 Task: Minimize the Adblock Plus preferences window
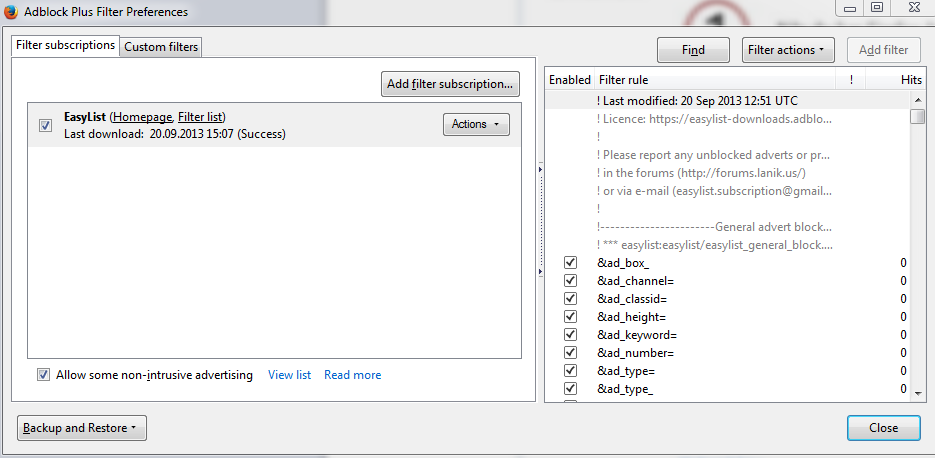[x=849, y=7]
